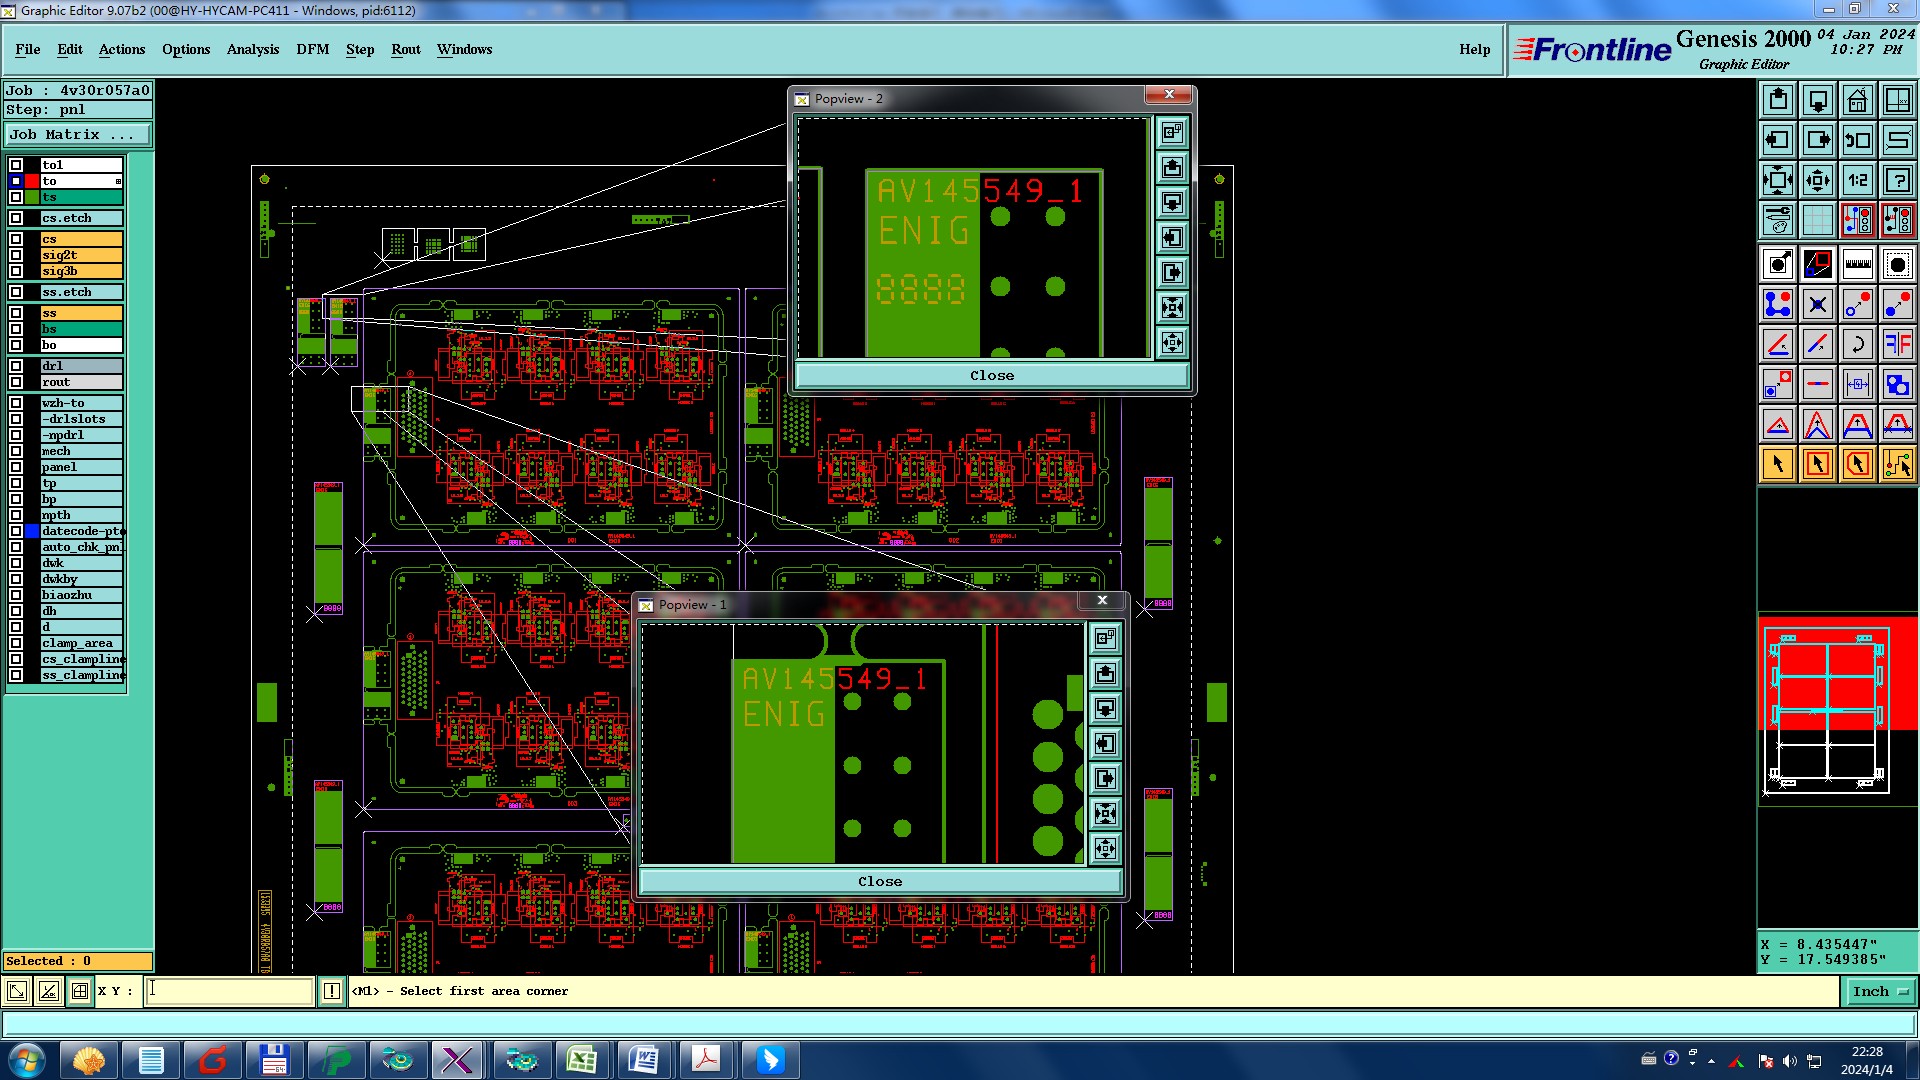Open the Job Matrix button
This screenshot has height=1080, width=1920.
tap(78, 134)
